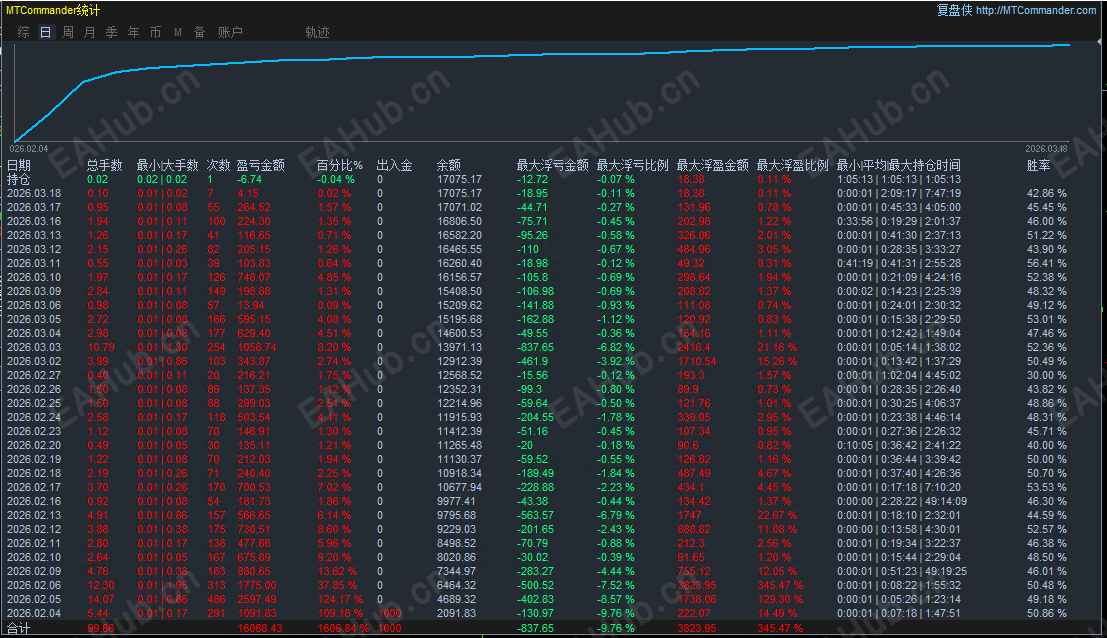Click the 余额 column header

pyautogui.click(x=448, y=165)
